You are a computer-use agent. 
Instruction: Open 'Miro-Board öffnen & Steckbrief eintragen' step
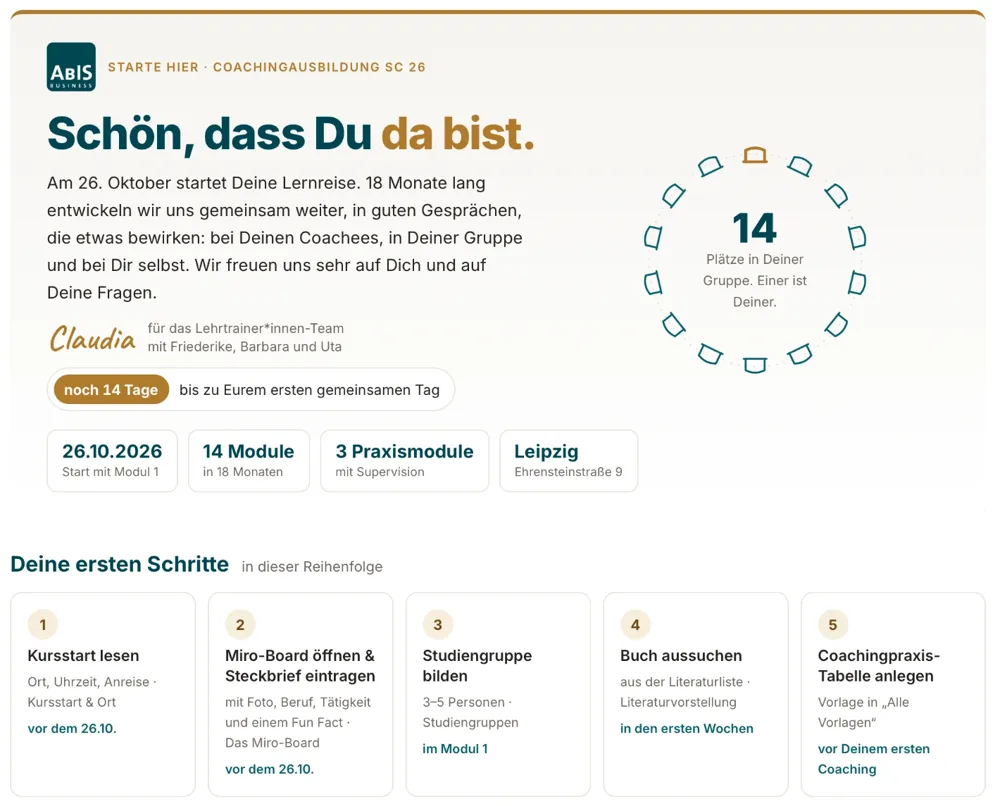click(x=300, y=694)
